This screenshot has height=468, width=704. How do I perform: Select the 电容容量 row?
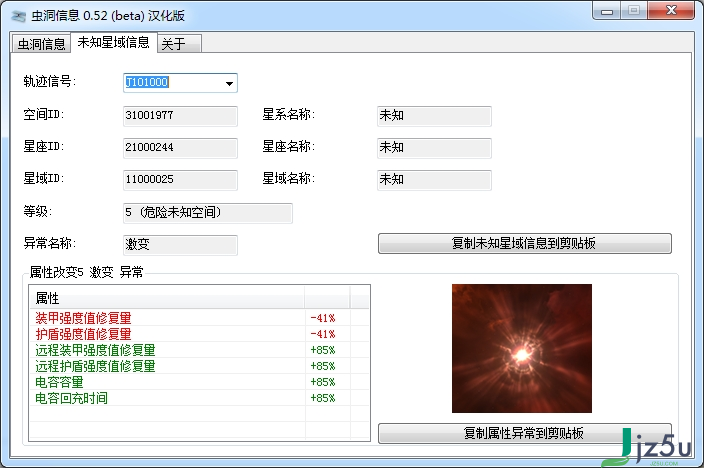[x=199, y=382]
